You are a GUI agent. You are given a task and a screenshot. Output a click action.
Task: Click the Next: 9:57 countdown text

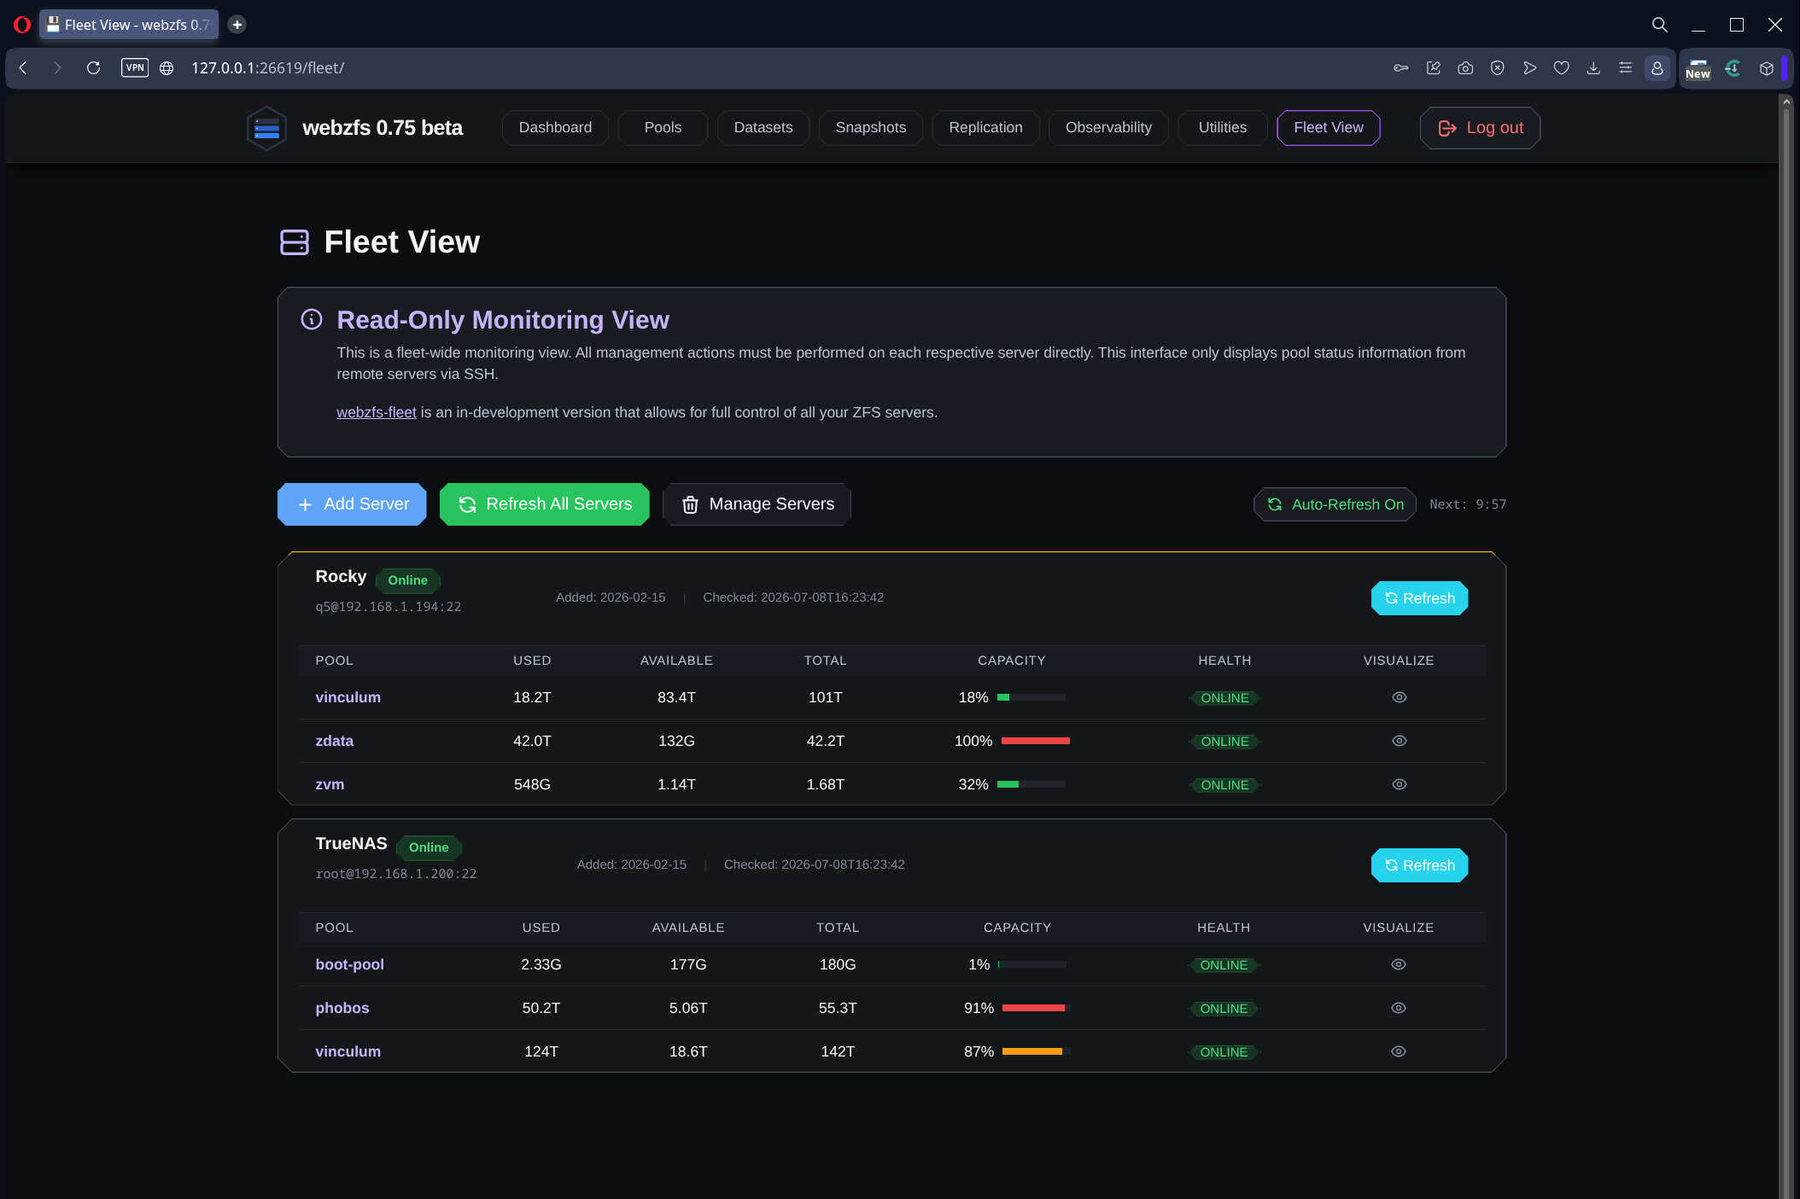click(1468, 504)
